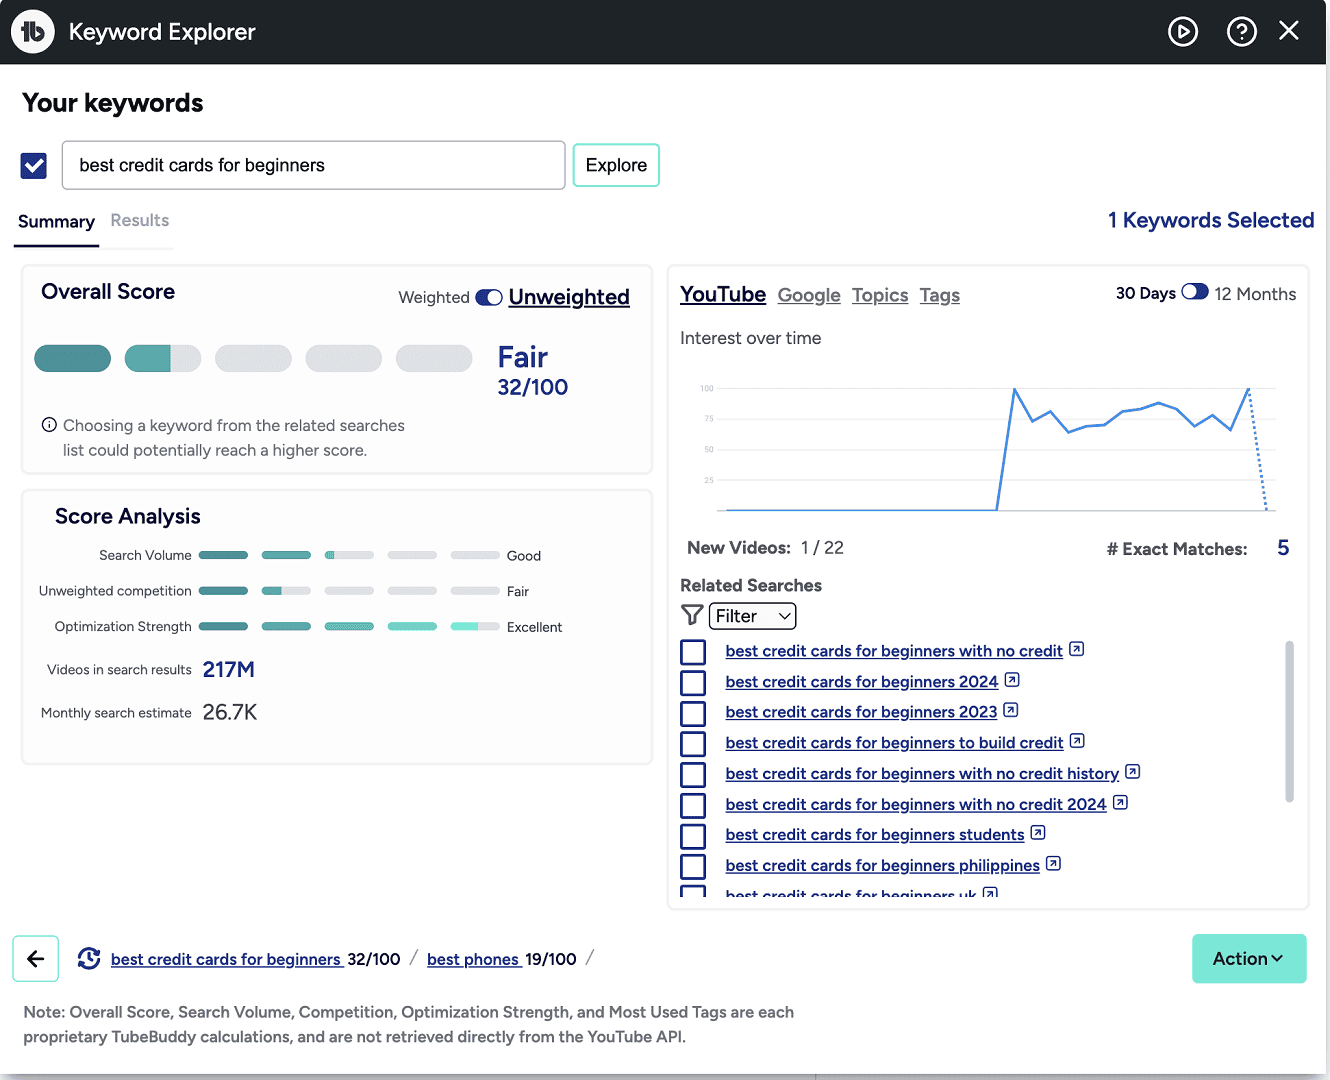Screen dimensions: 1330x1080
Task: Click the TubeBuddy logo icon
Action: pos(33,32)
